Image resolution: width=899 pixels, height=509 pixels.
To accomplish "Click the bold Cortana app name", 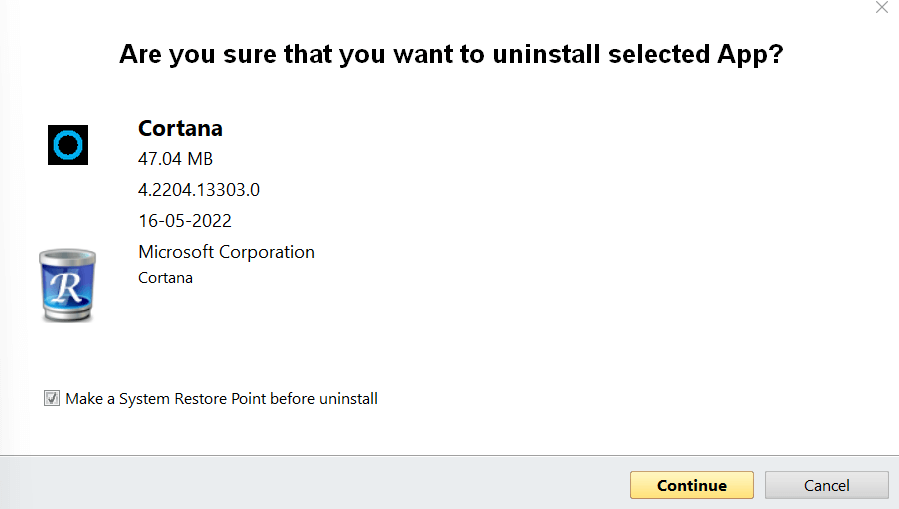I will coord(180,128).
